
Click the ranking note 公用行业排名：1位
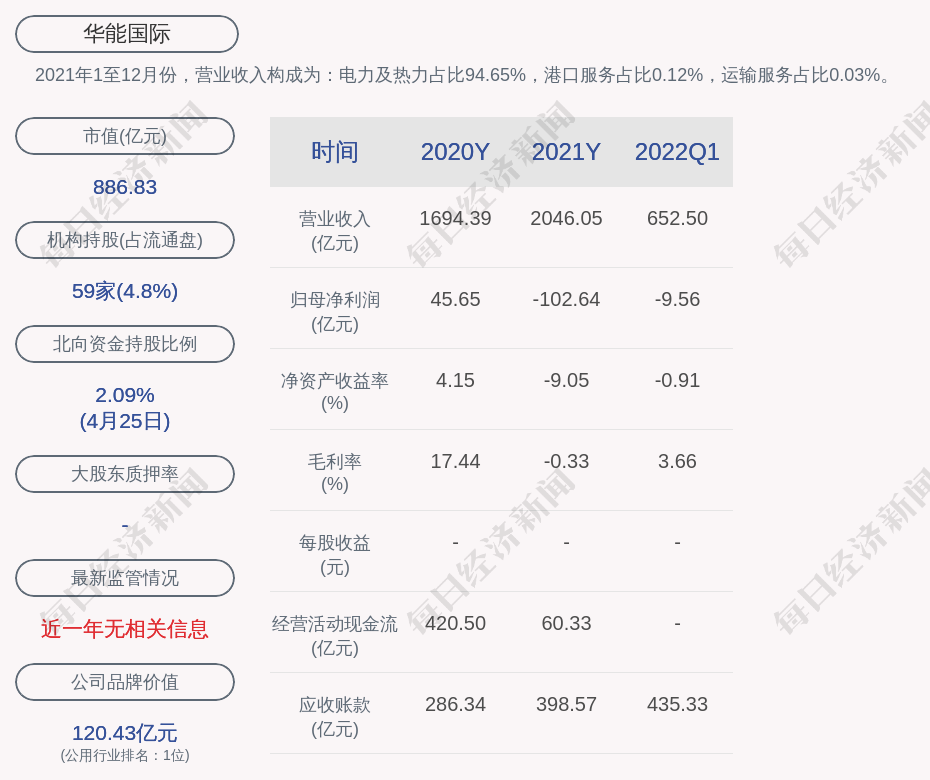coord(125,756)
